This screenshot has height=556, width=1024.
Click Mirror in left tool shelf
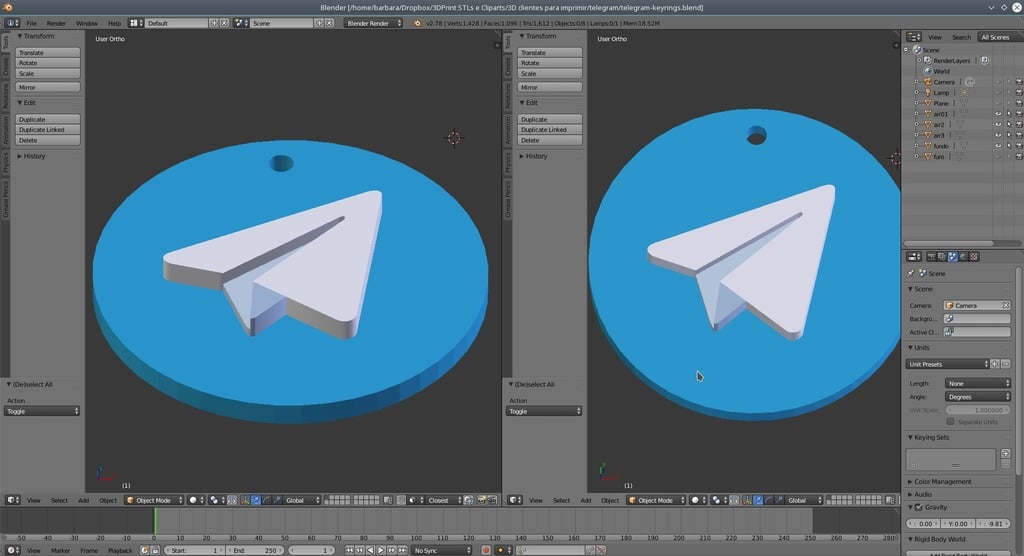[48, 87]
